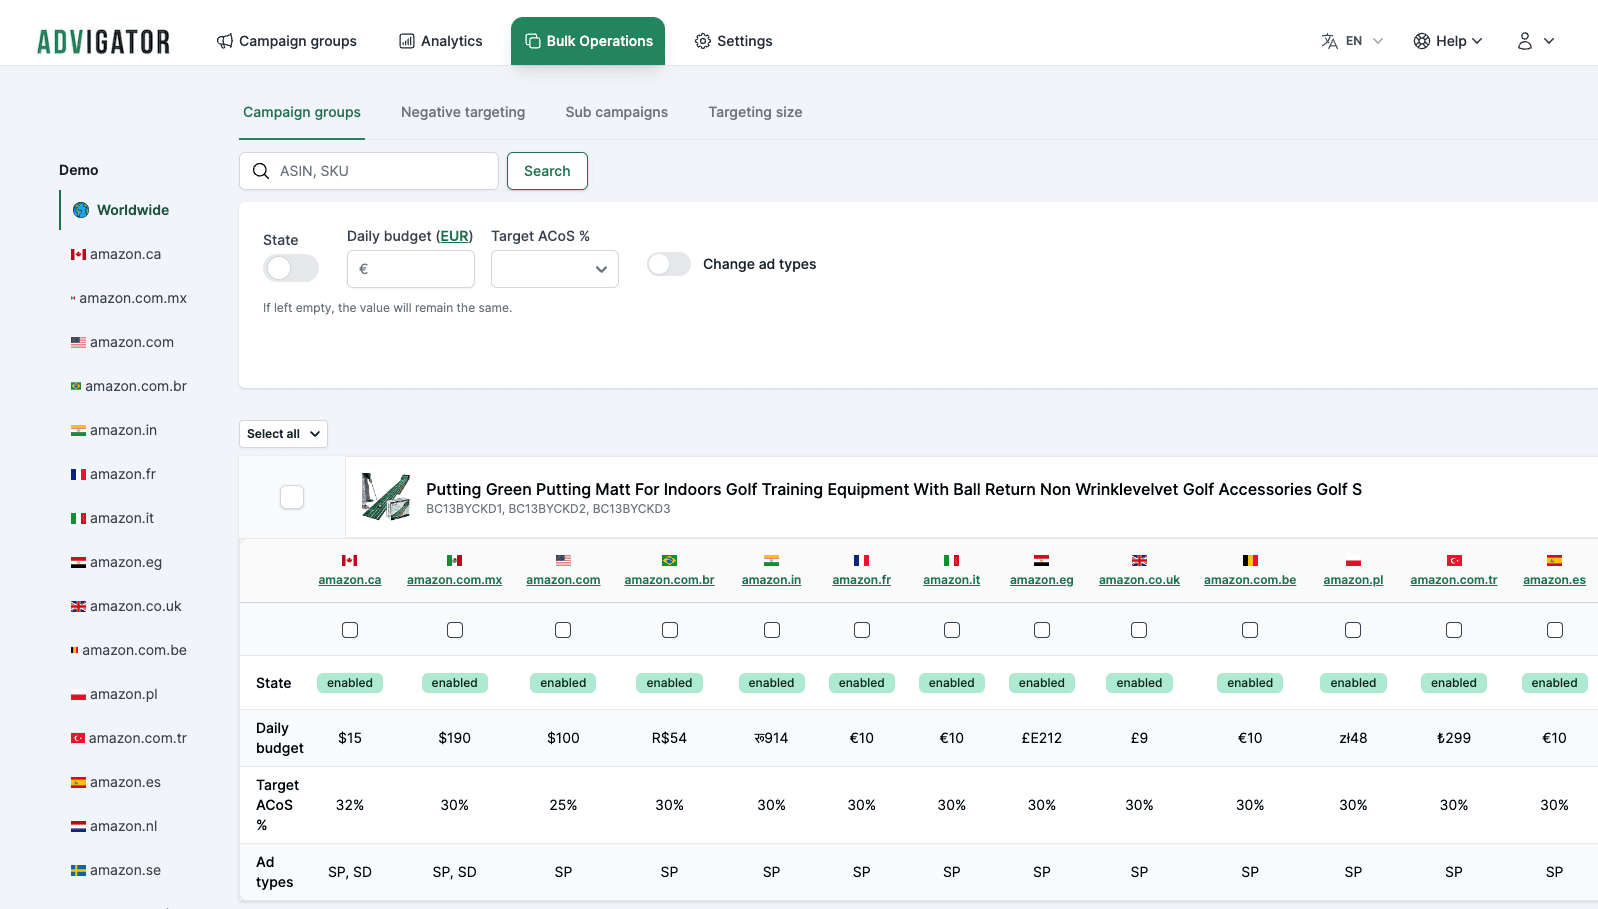
Task: Open the amazon.pl header link
Action: (1353, 580)
